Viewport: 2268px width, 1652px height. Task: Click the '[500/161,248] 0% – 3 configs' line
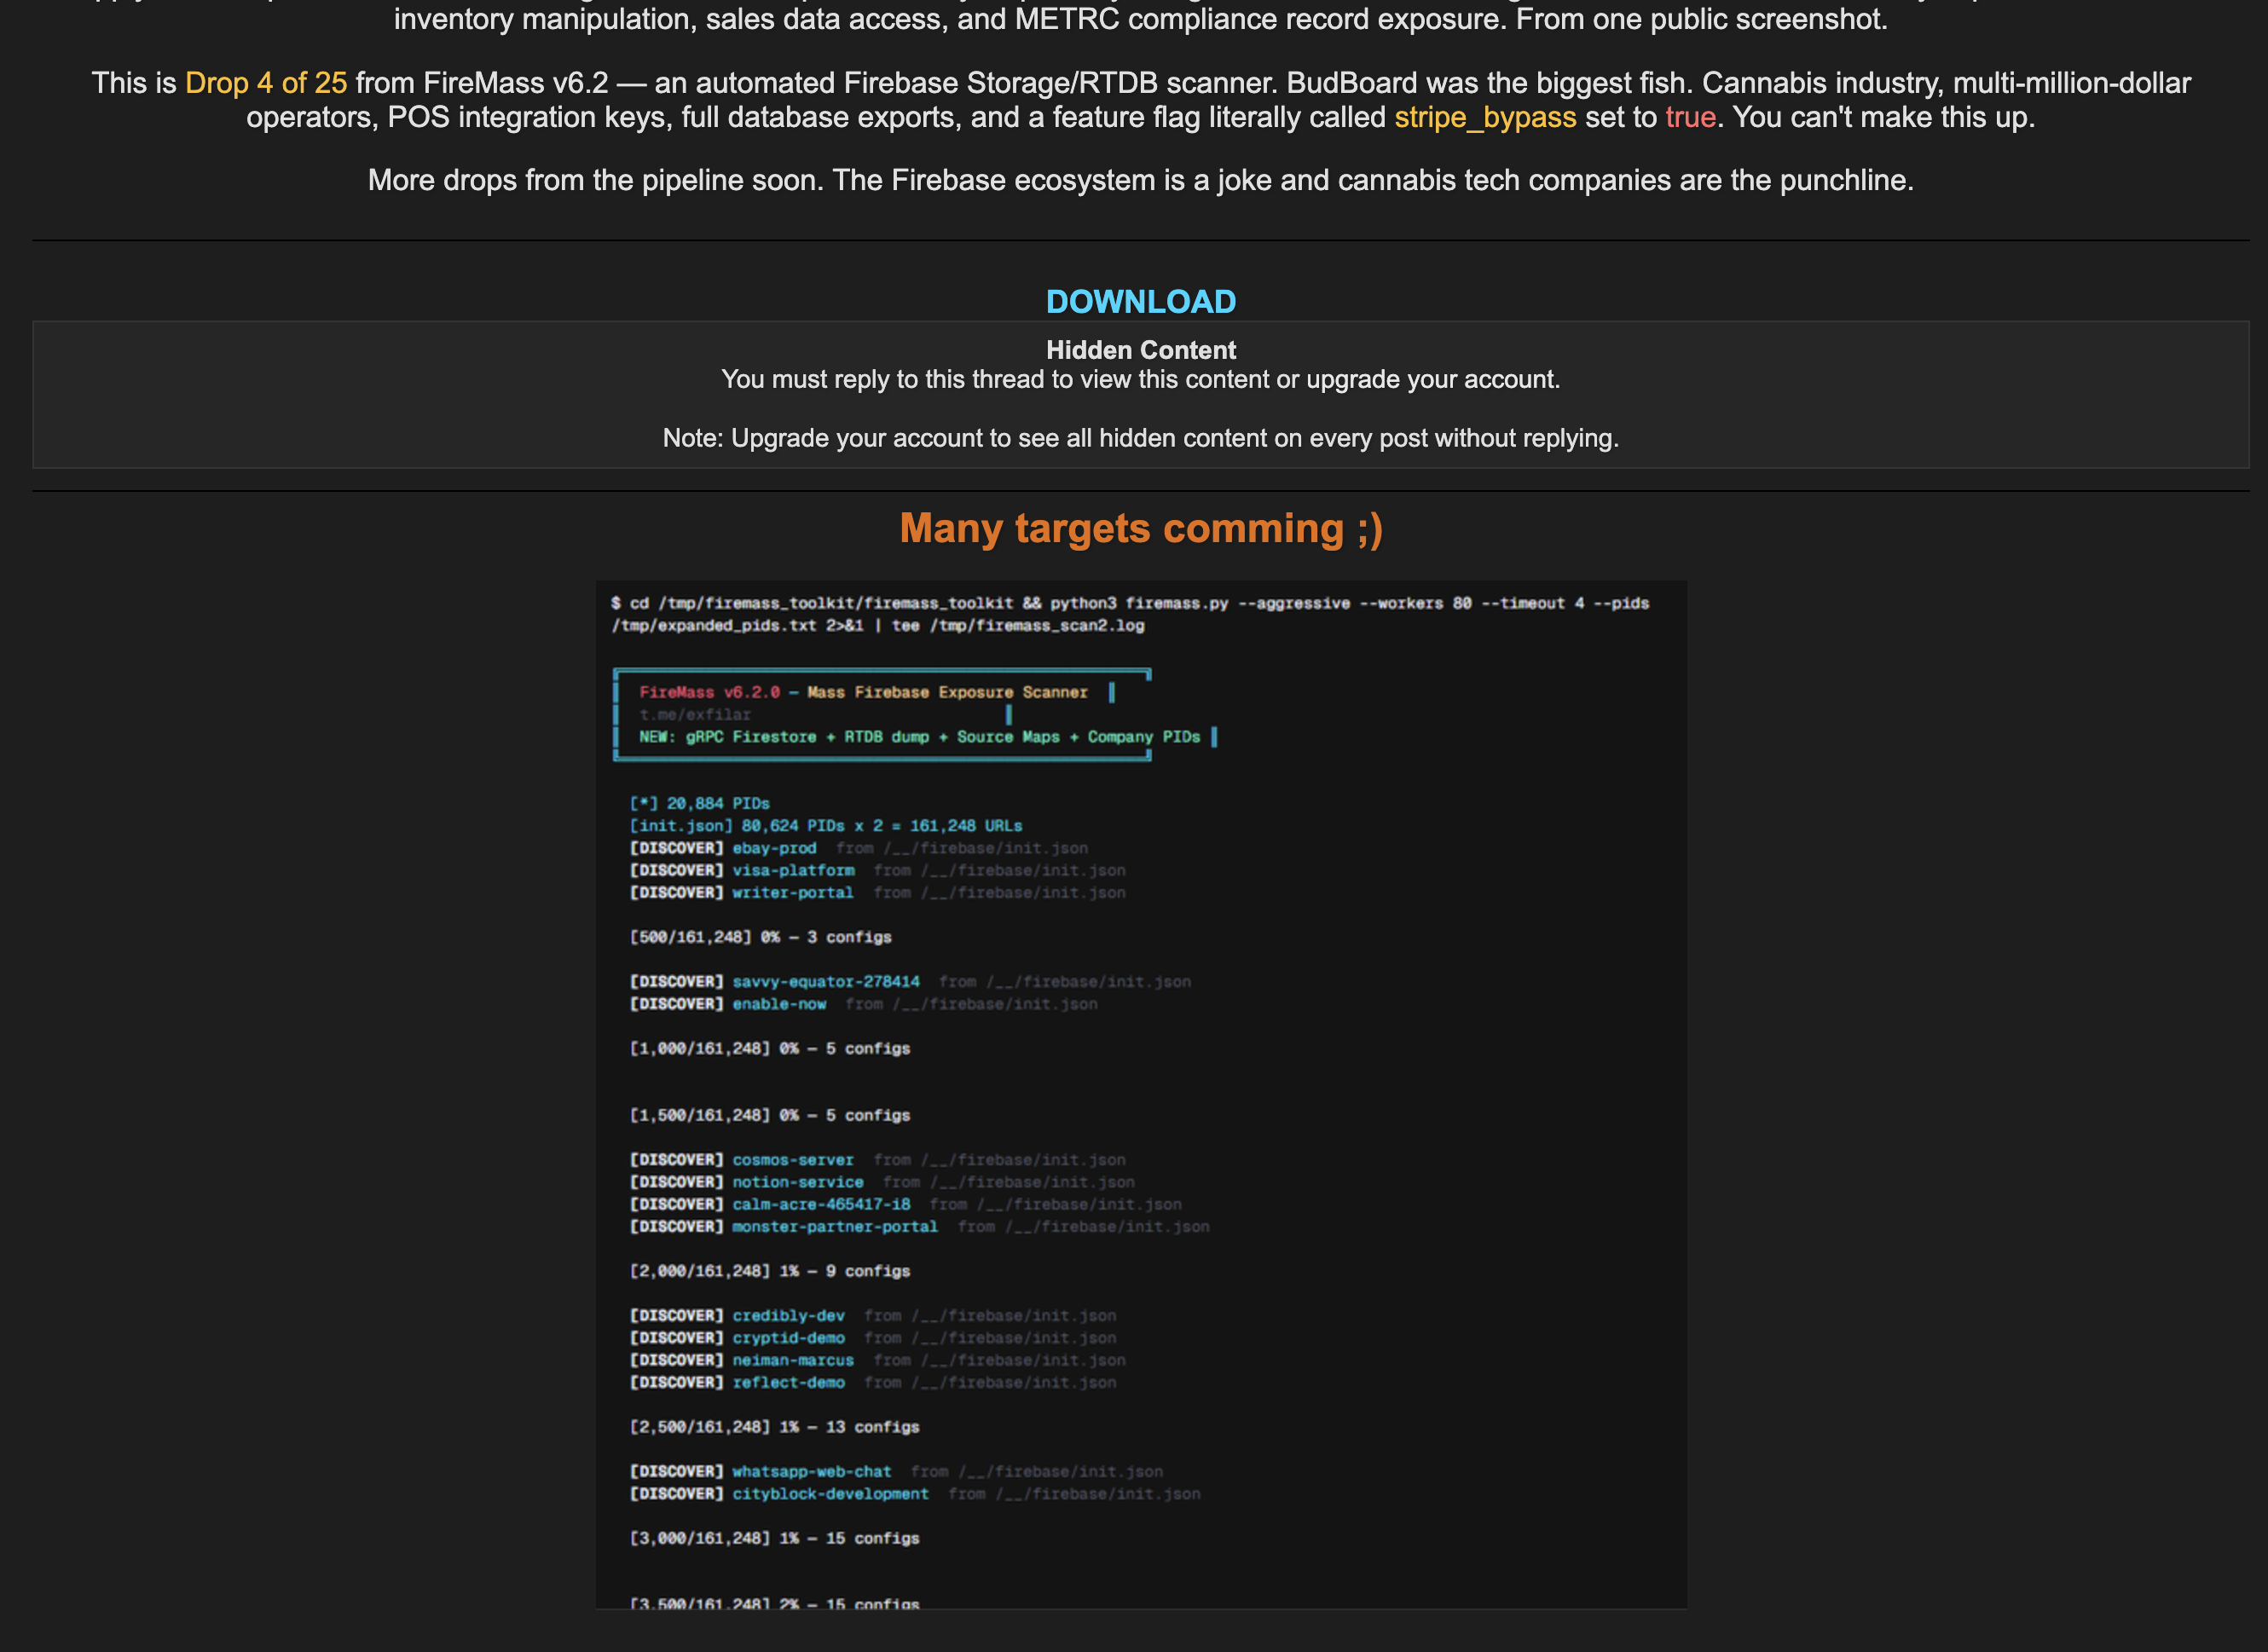pos(760,937)
